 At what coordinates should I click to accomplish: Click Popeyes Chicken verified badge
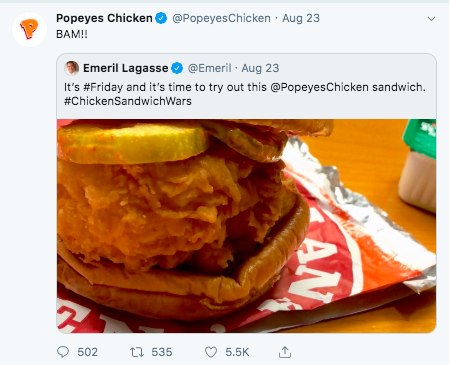[x=162, y=18]
